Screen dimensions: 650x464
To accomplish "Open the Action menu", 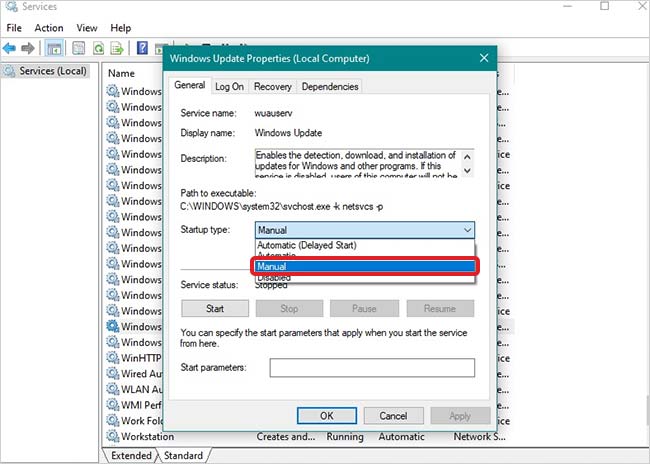I will point(49,28).
